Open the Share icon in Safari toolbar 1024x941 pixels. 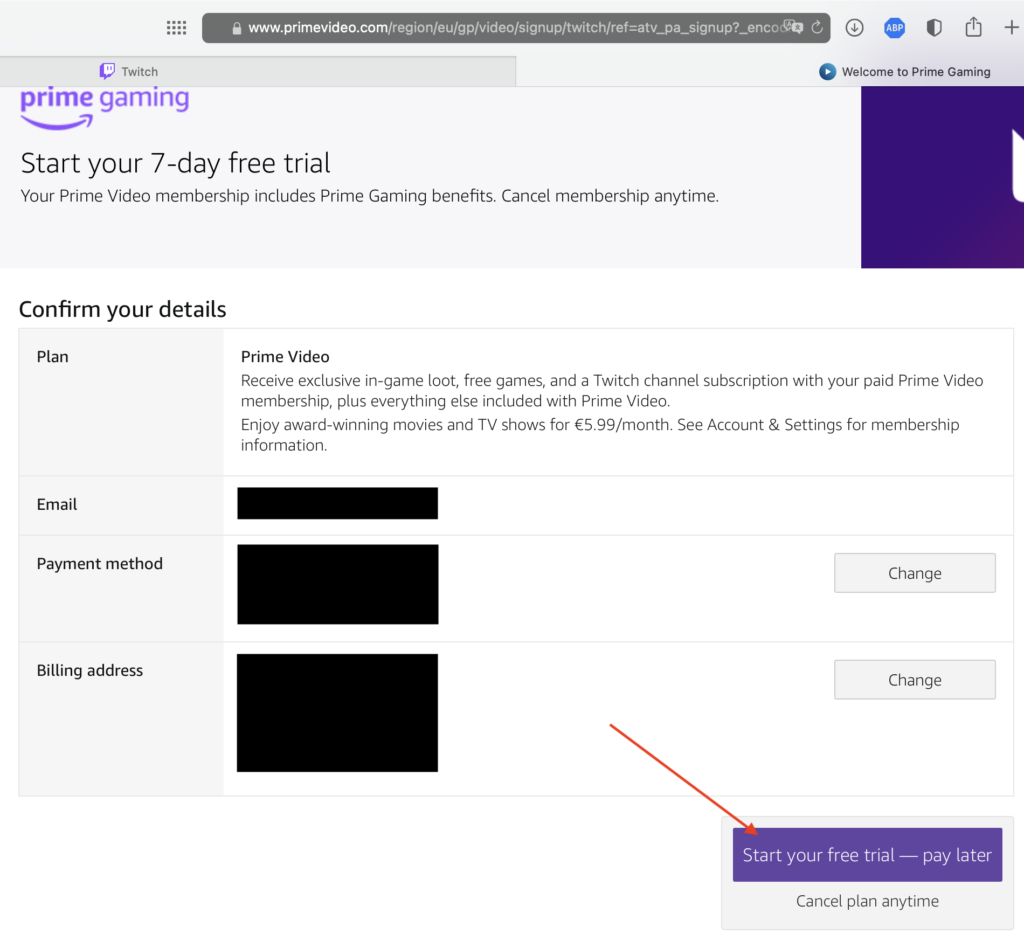973,28
